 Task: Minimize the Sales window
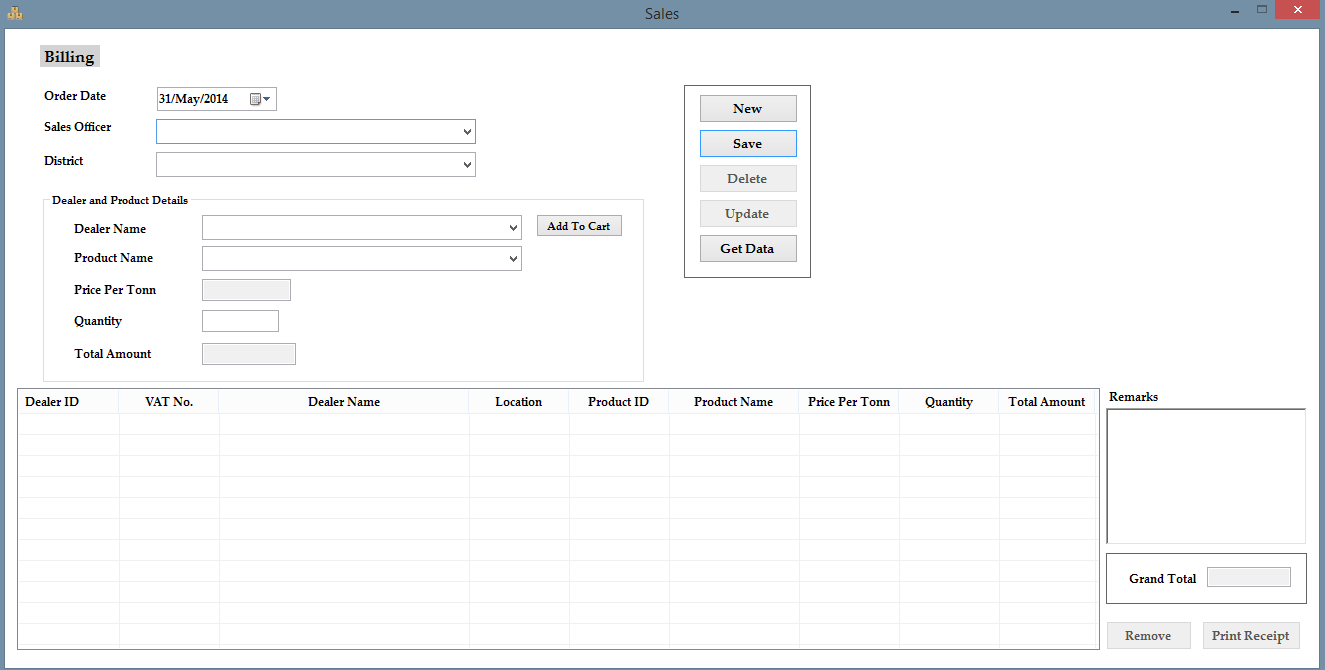click(1235, 10)
